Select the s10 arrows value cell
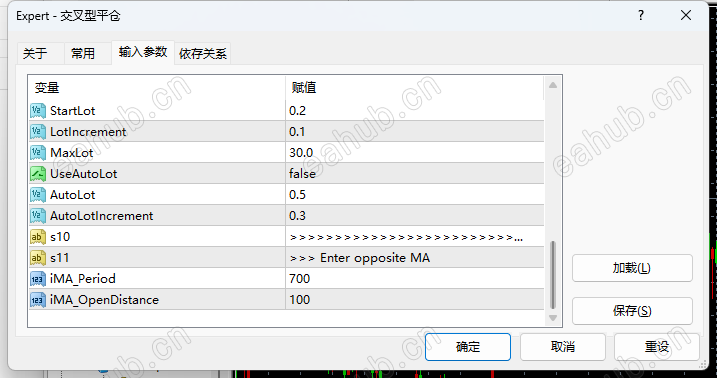This screenshot has height=378, width=717. tap(415, 237)
